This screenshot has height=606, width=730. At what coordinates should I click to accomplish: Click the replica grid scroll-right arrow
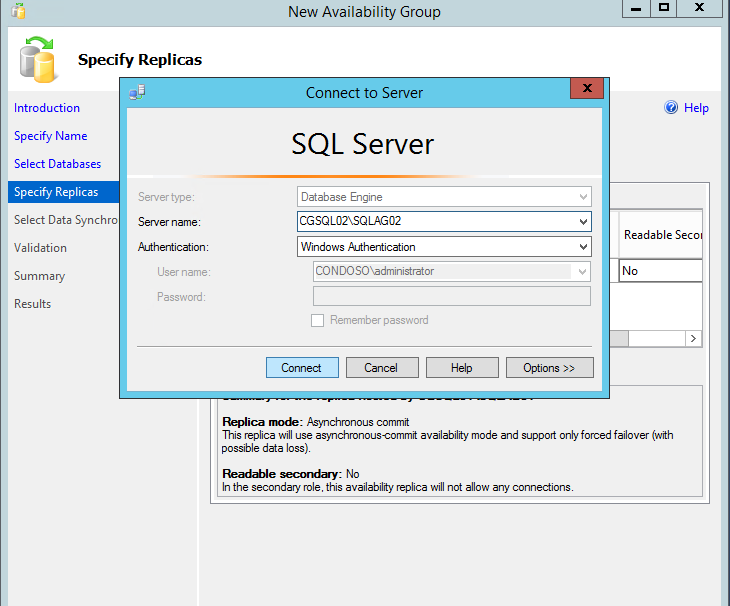[x=693, y=338]
